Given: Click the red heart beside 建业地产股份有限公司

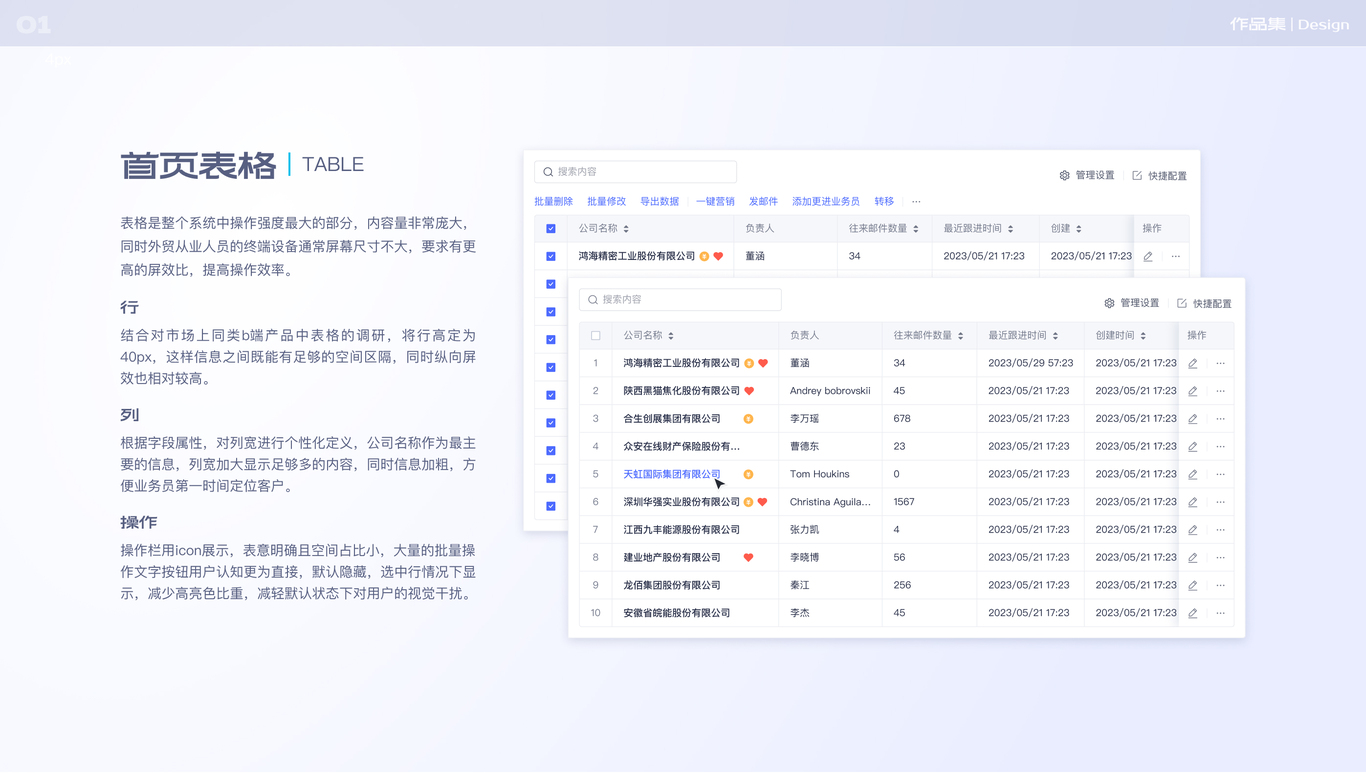Looking at the screenshot, I should 748,557.
